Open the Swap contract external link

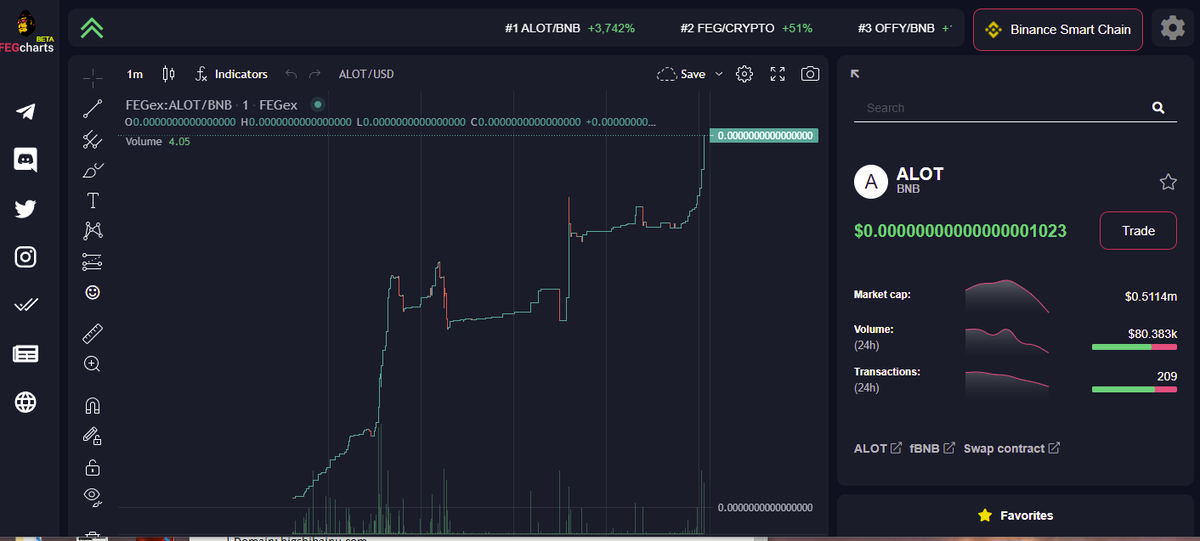pos(1012,448)
